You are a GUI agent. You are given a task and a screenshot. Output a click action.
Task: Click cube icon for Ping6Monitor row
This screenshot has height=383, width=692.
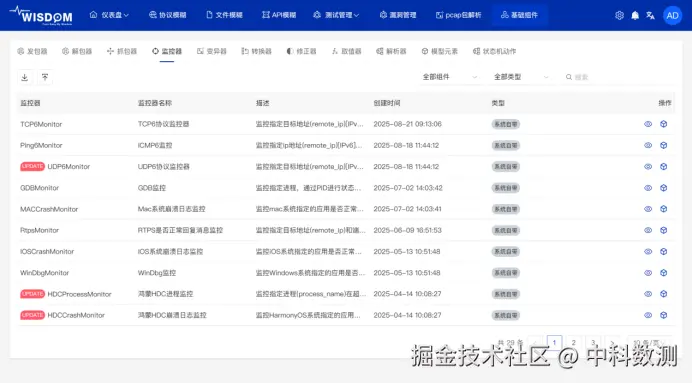coord(663,145)
